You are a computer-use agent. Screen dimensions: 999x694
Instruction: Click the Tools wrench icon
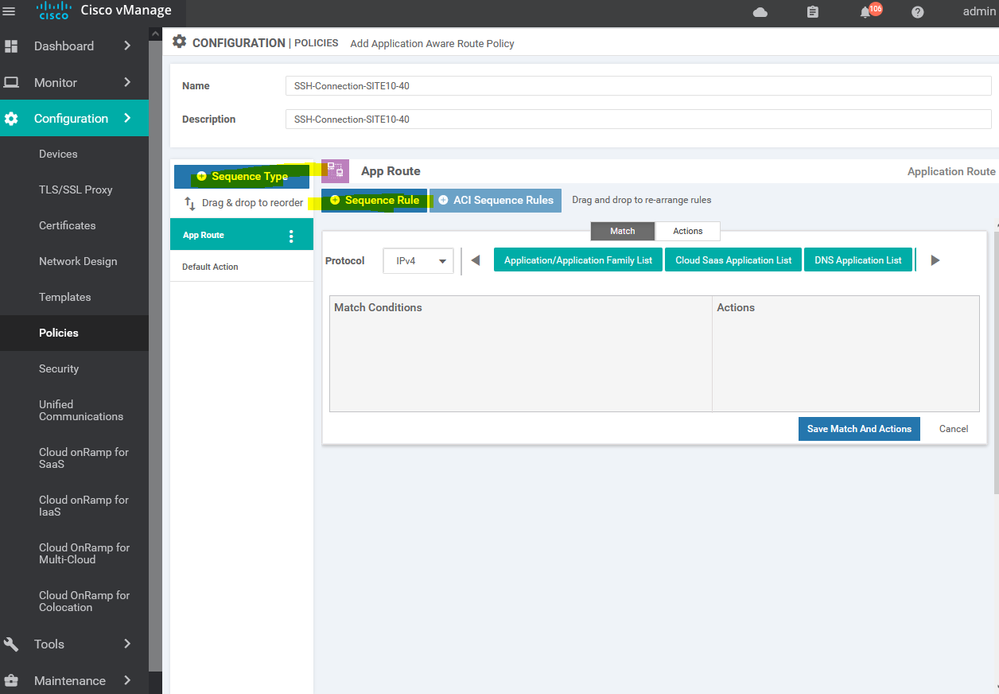pyautogui.click(x=11, y=644)
